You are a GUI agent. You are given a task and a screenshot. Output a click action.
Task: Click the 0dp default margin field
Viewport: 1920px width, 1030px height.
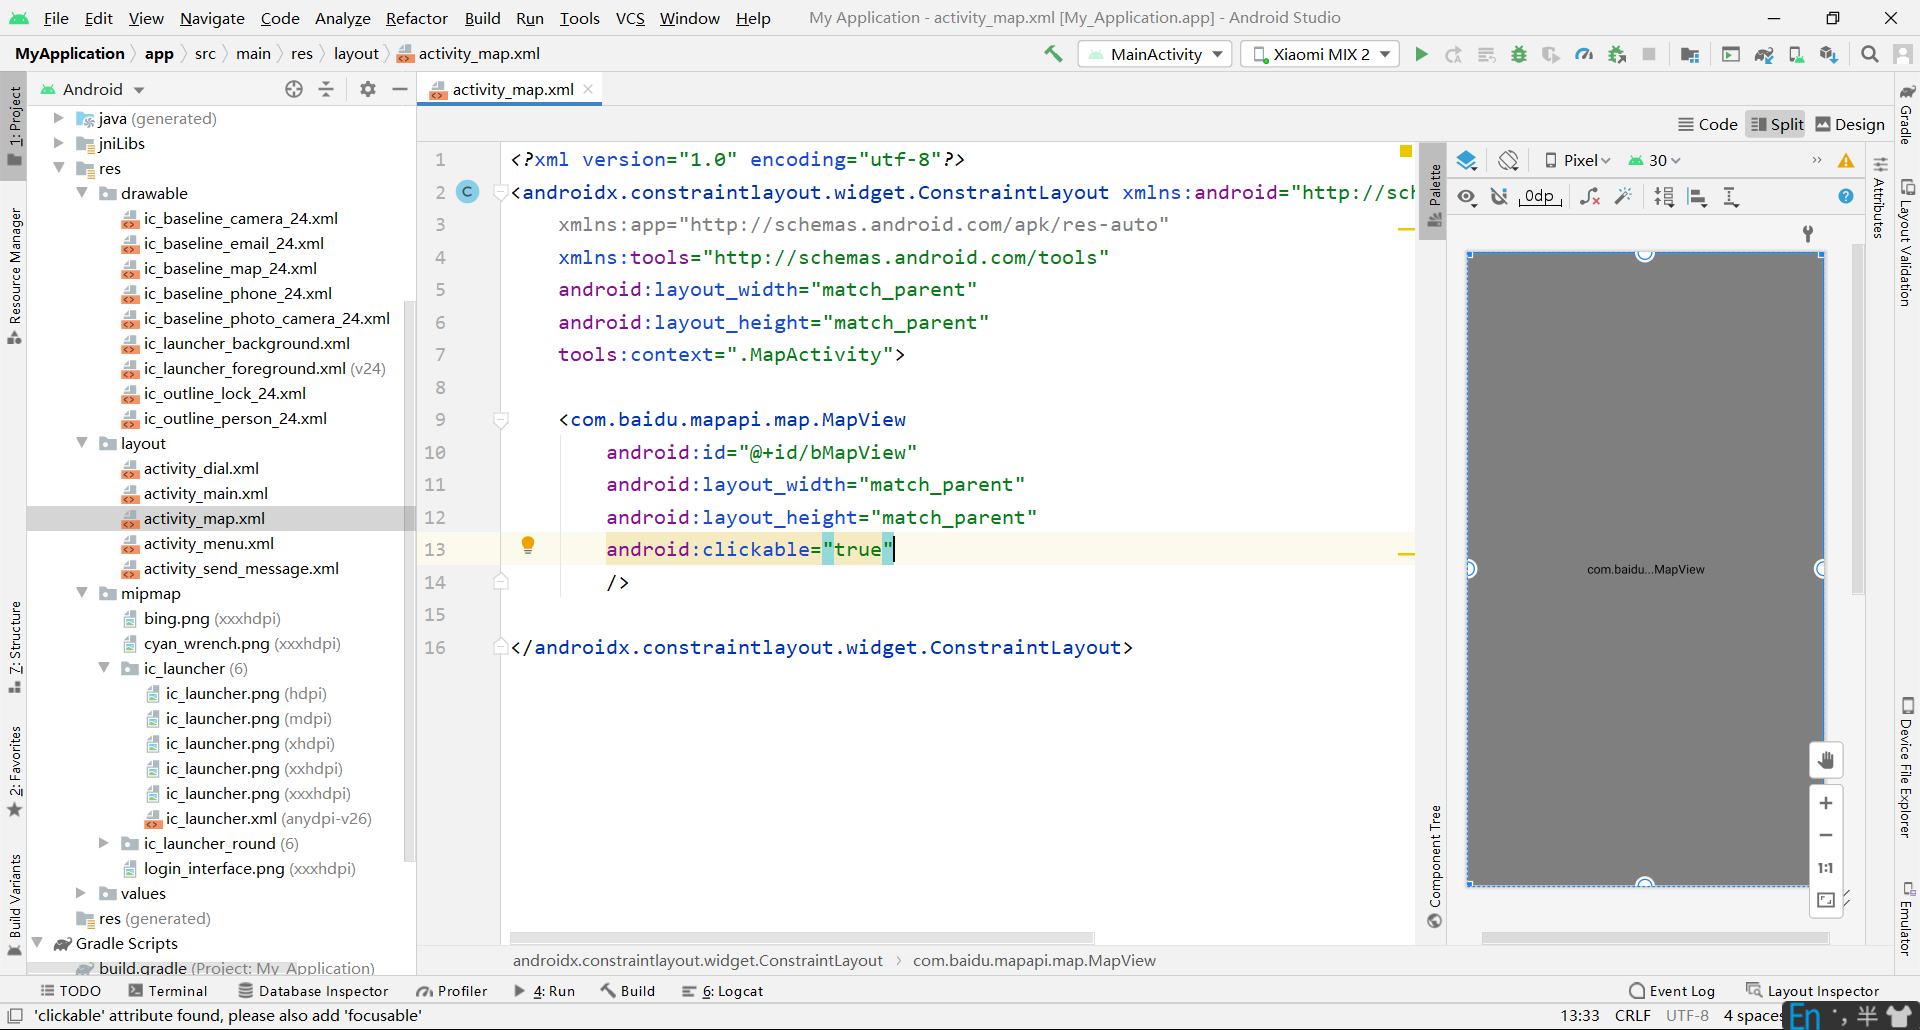tap(1539, 197)
